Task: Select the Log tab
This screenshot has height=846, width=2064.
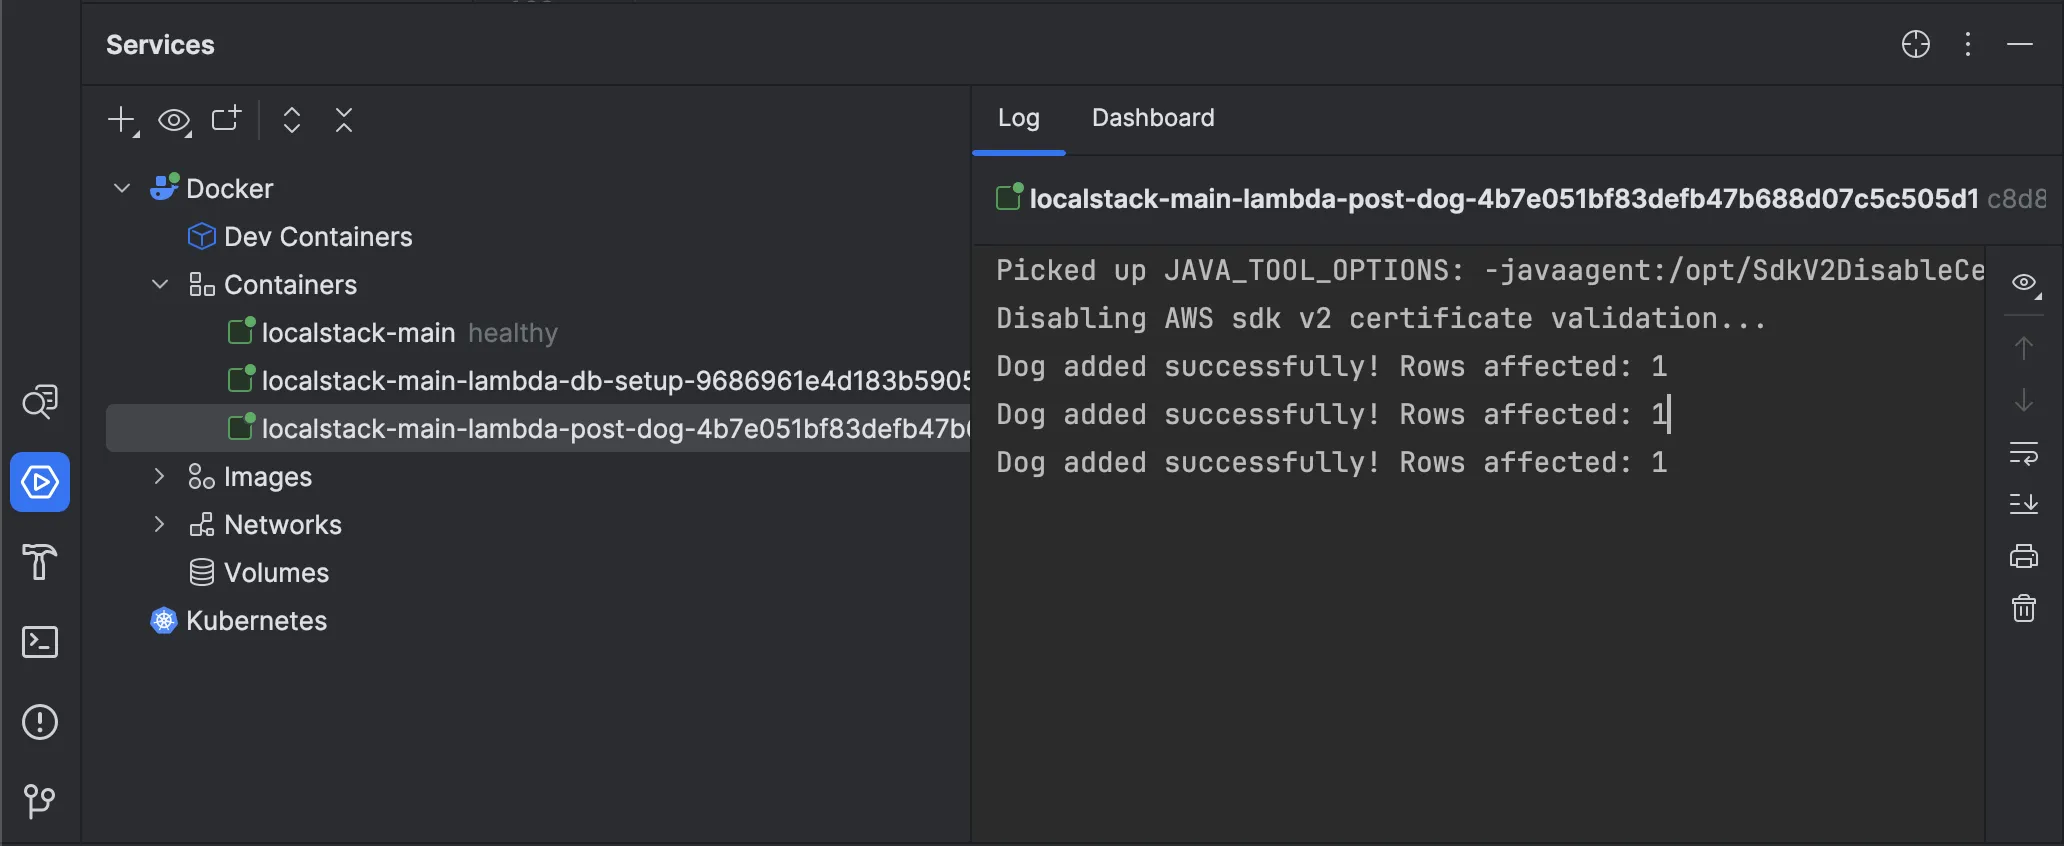Action: 1018,118
